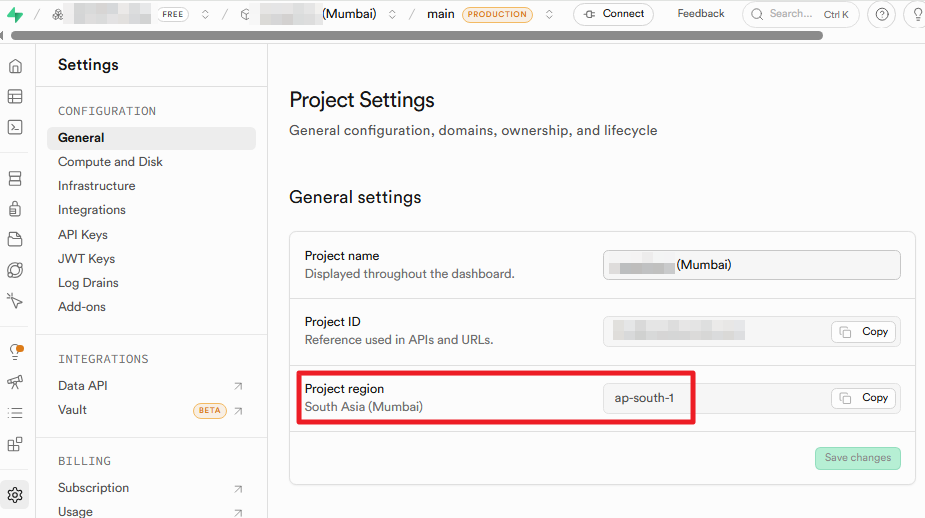This screenshot has width=925, height=518.
Task: Click the Connect button
Action: [x=614, y=14]
